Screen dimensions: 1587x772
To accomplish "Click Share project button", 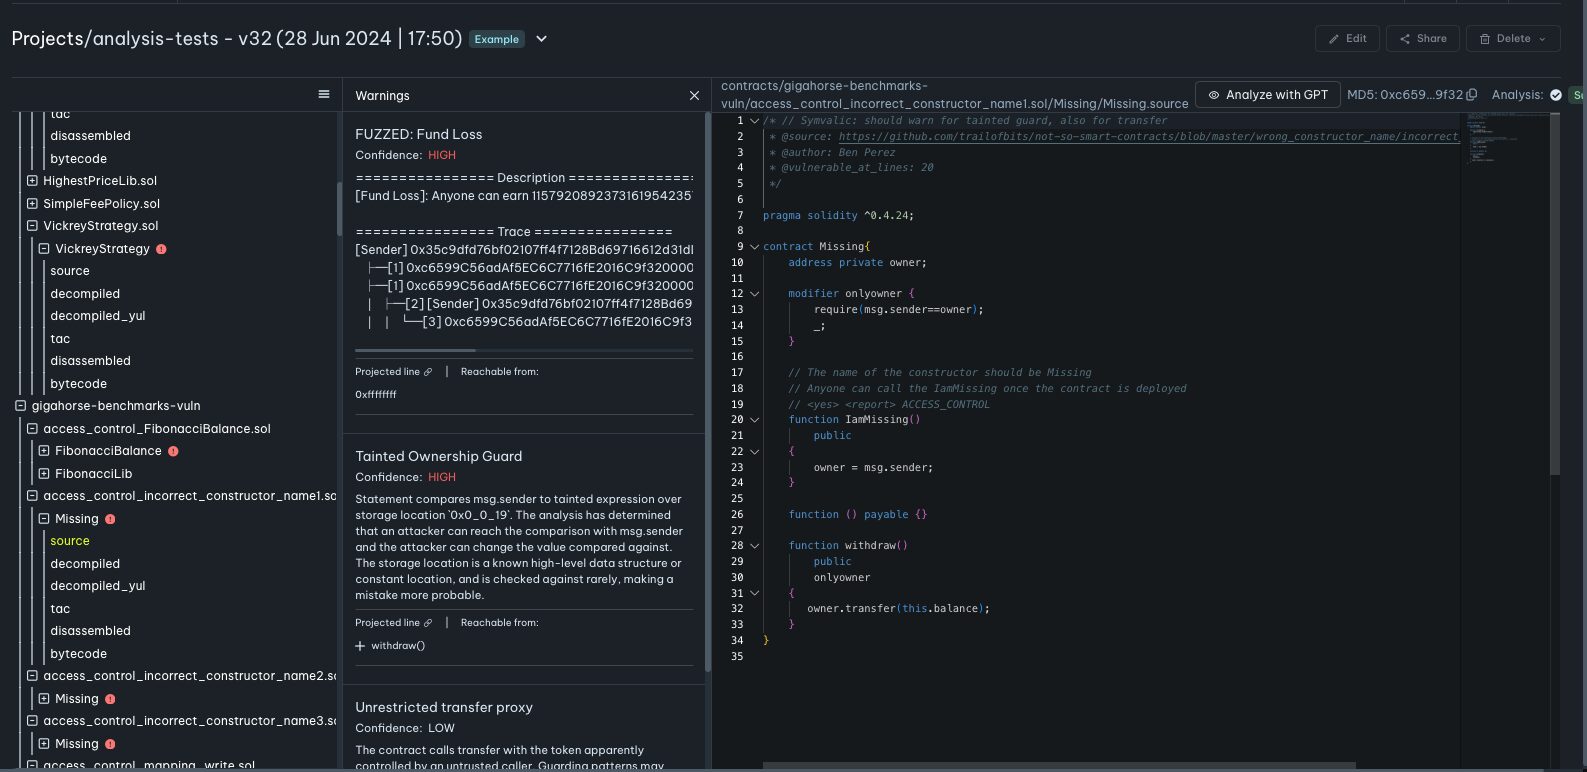I will [1422, 39].
